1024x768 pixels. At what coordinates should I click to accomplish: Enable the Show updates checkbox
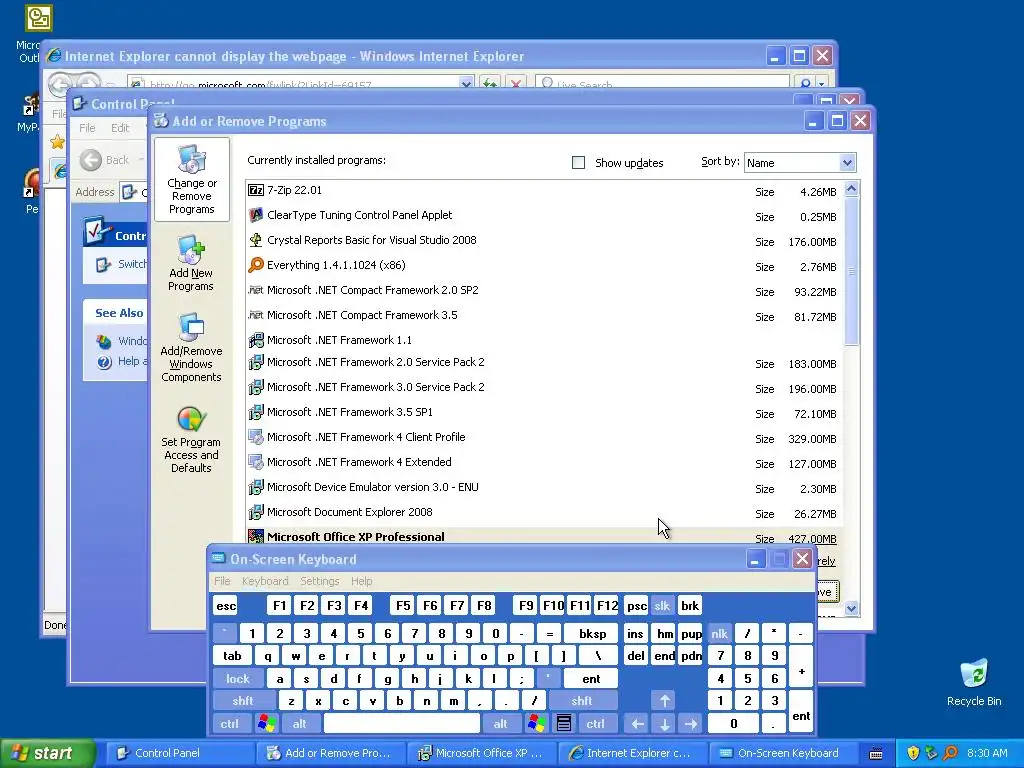pos(579,163)
